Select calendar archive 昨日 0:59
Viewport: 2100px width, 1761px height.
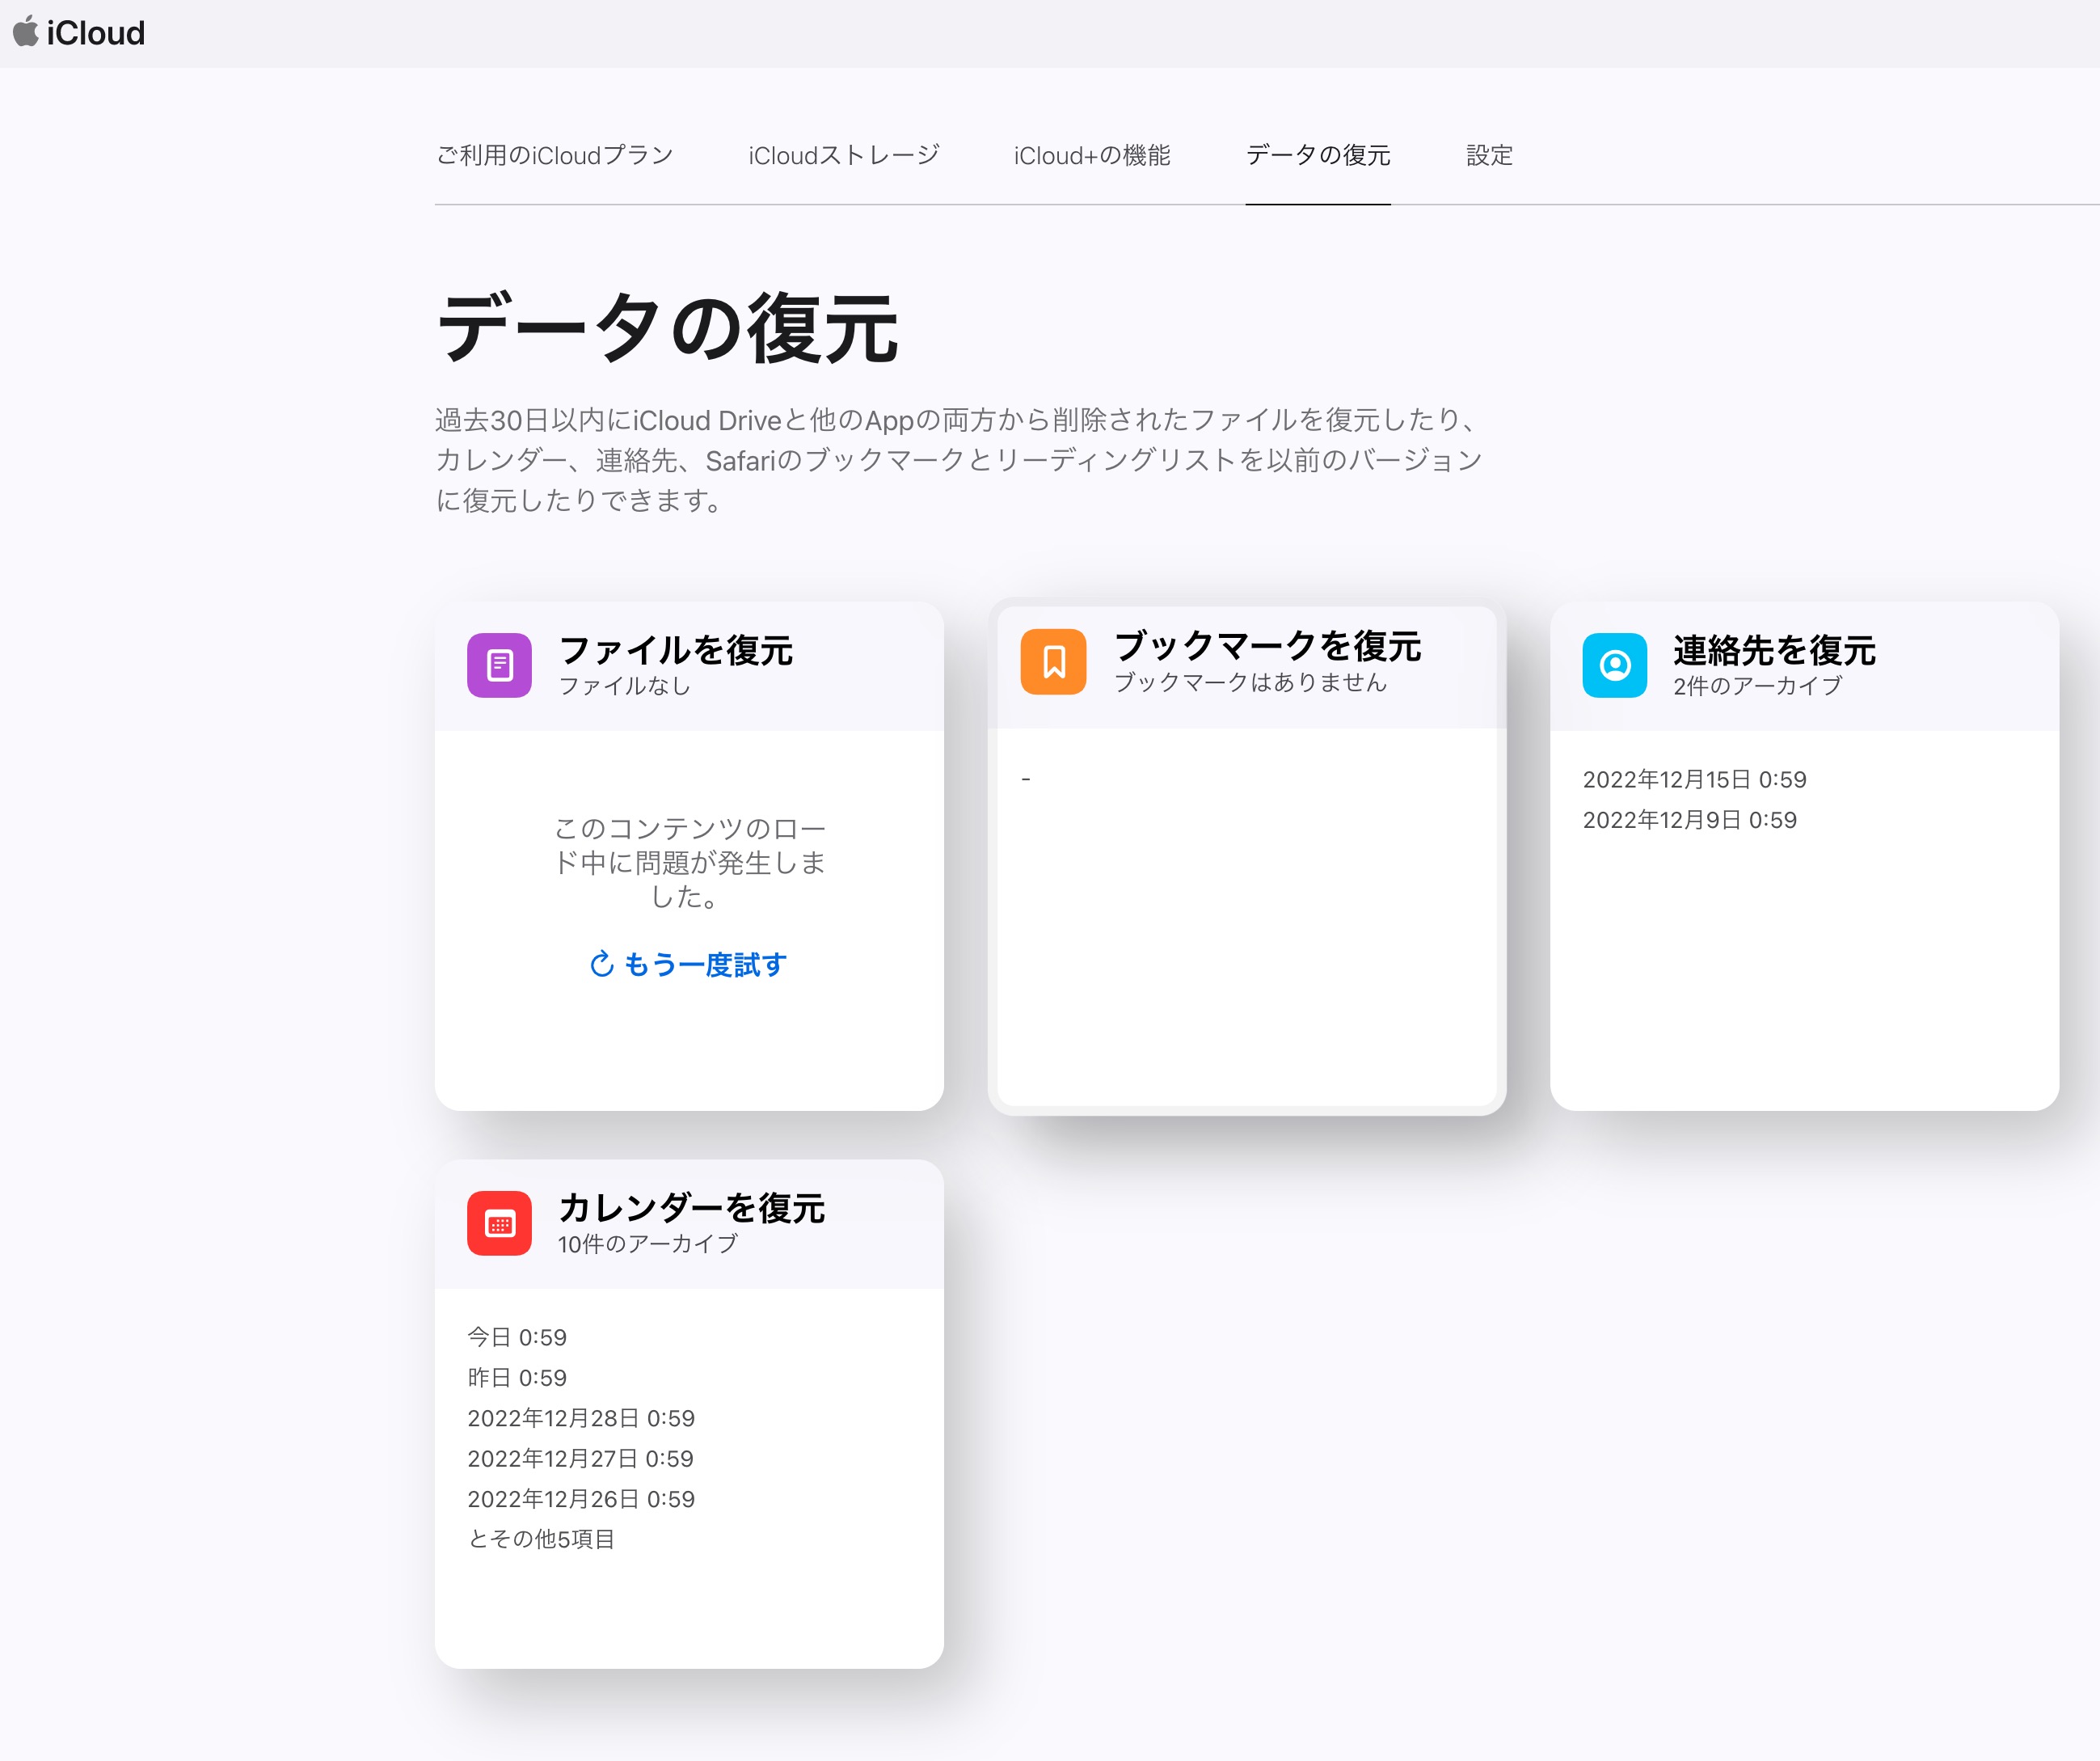[516, 1377]
